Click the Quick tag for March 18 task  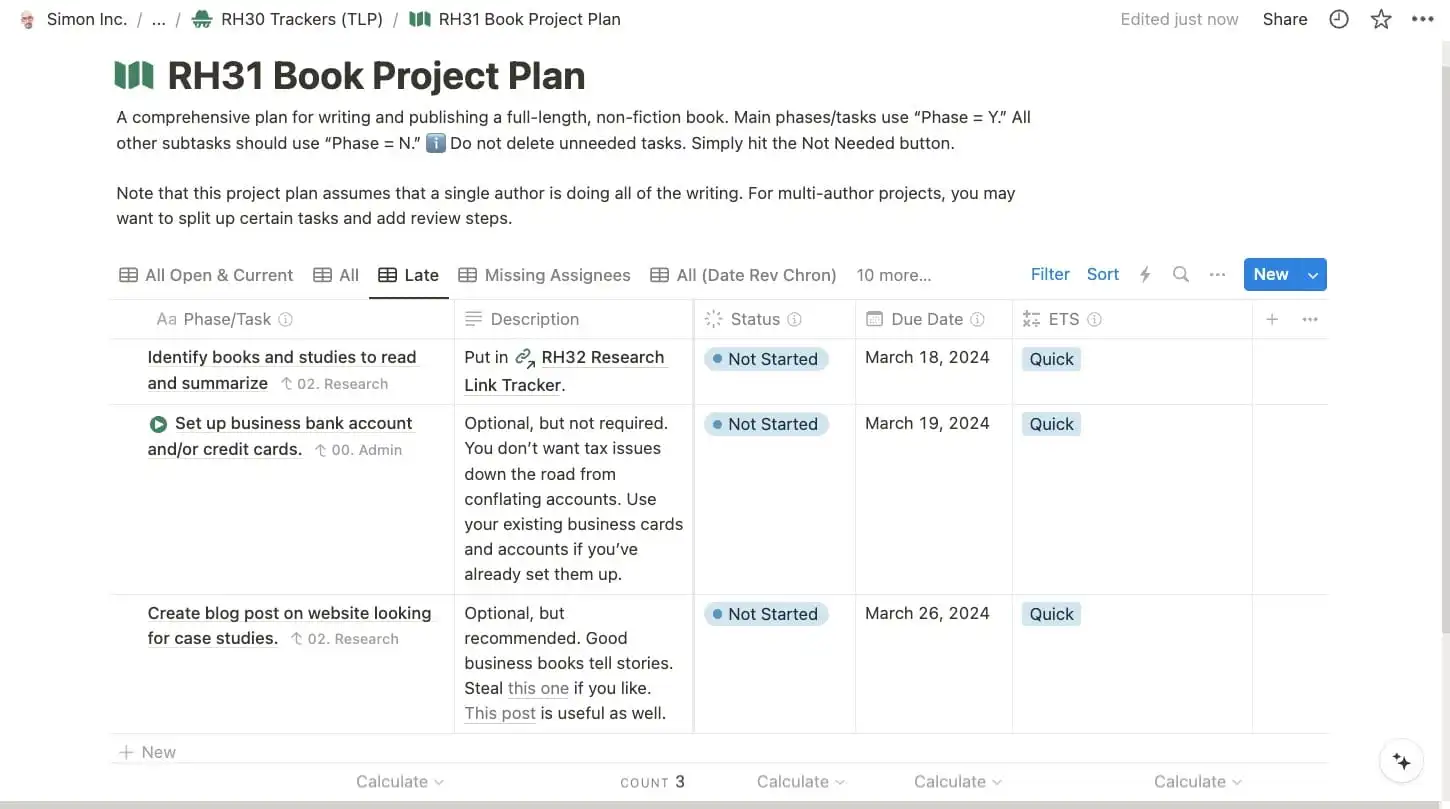[x=1051, y=359]
